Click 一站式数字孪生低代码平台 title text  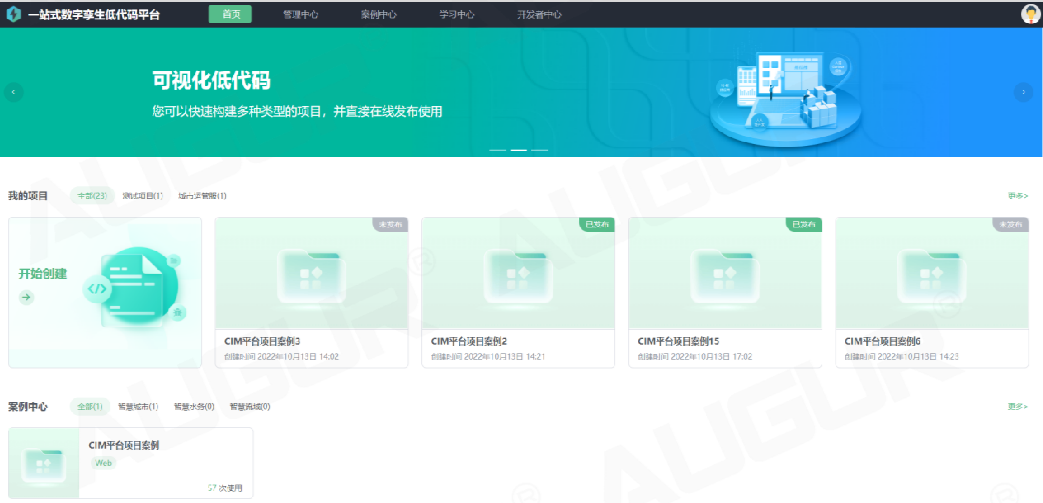(94, 15)
